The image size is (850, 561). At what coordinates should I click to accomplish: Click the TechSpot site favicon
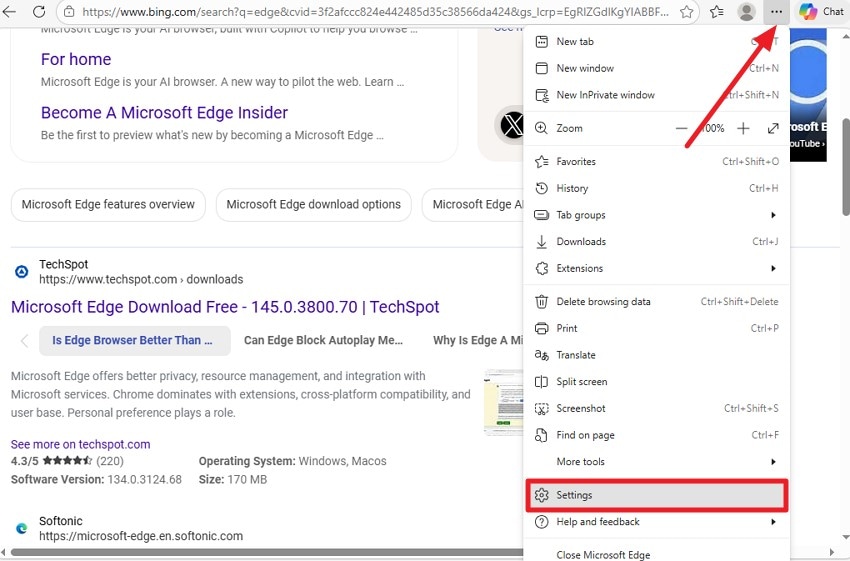point(22,272)
